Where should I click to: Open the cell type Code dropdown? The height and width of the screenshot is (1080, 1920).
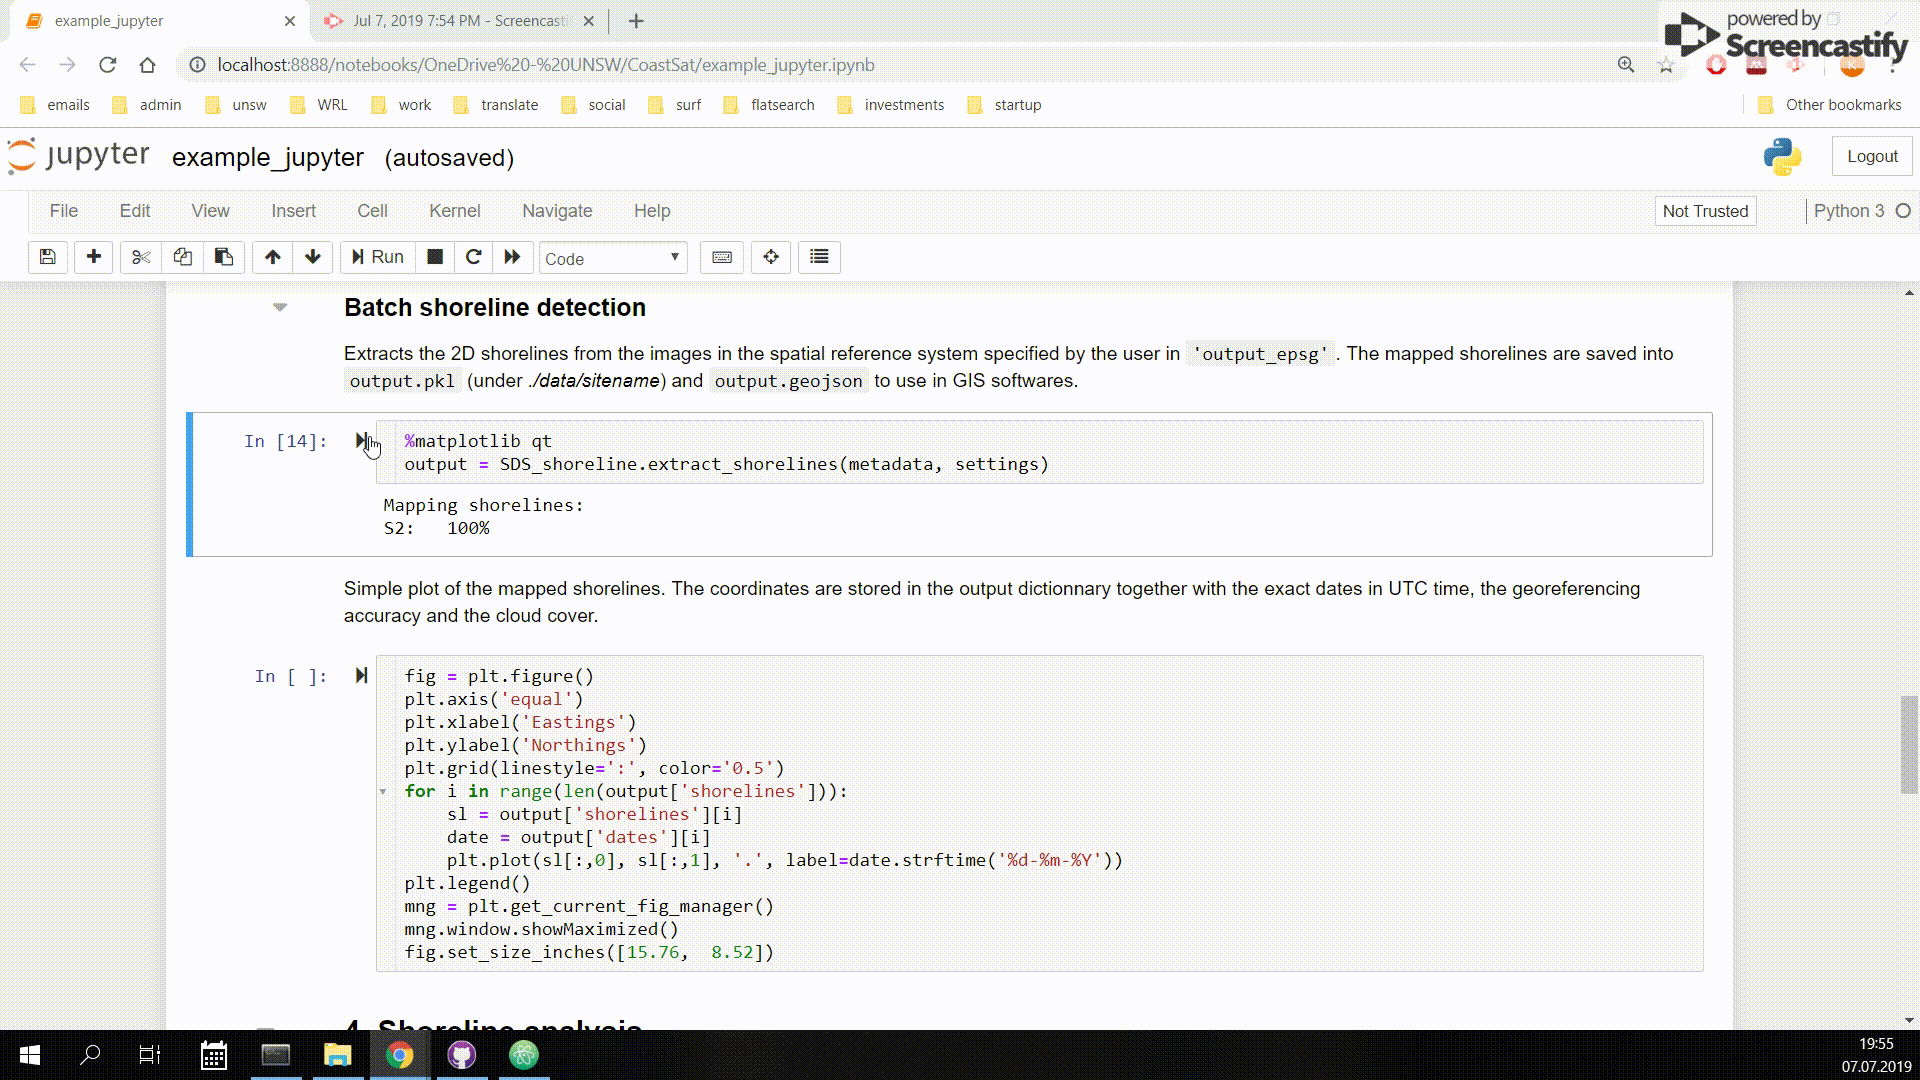coord(612,258)
